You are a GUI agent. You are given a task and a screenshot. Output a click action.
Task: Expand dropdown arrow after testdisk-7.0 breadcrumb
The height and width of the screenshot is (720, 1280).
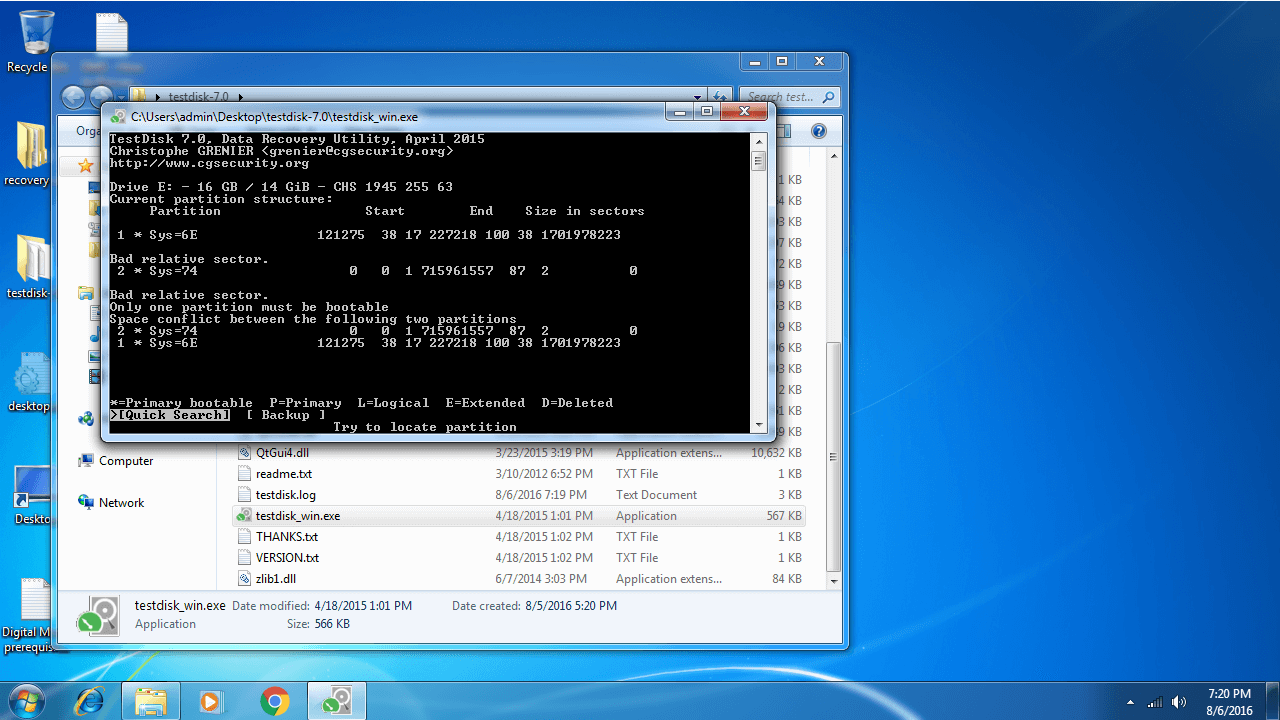click(x=239, y=97)
